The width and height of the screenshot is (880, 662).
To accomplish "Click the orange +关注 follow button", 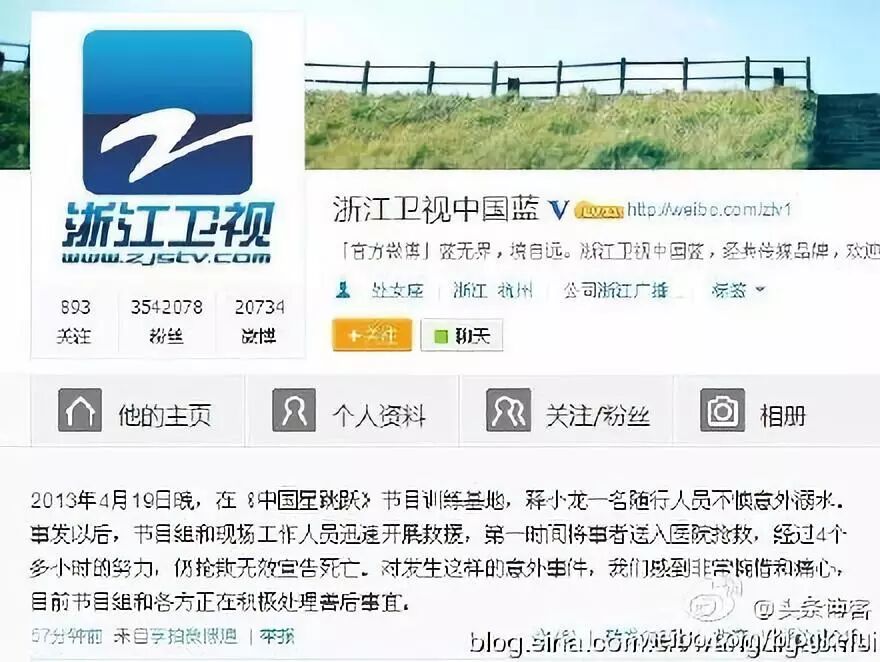I will coord(372,335).
